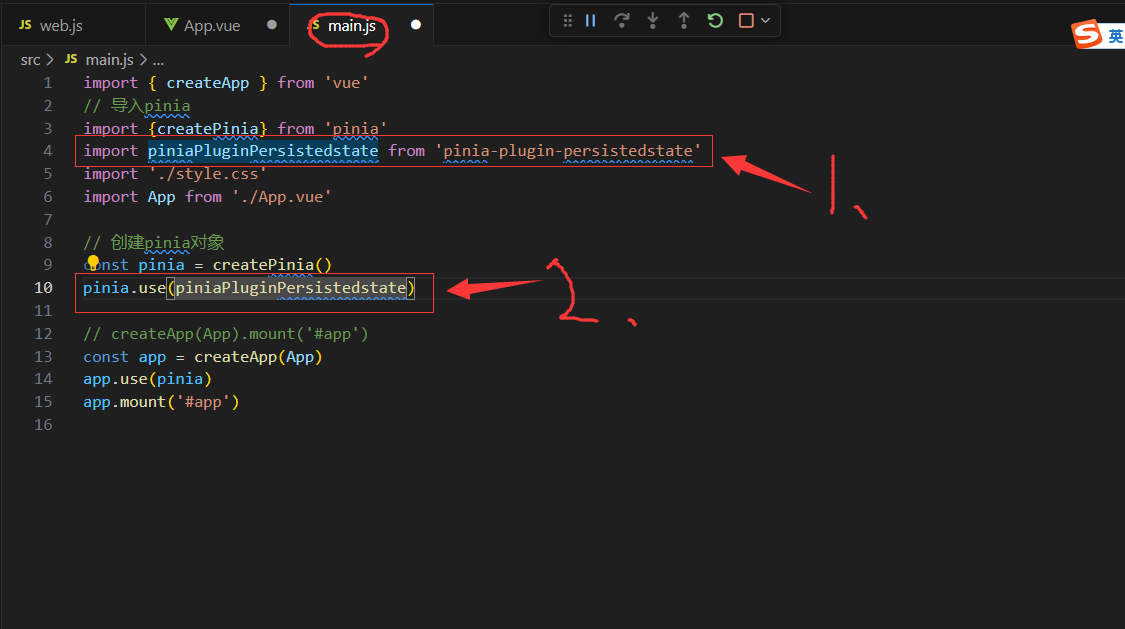Screen dimensions: 1125x629
Task: Open breadcrumb ellipsis symbol list
Action: (x=158, y=60)
